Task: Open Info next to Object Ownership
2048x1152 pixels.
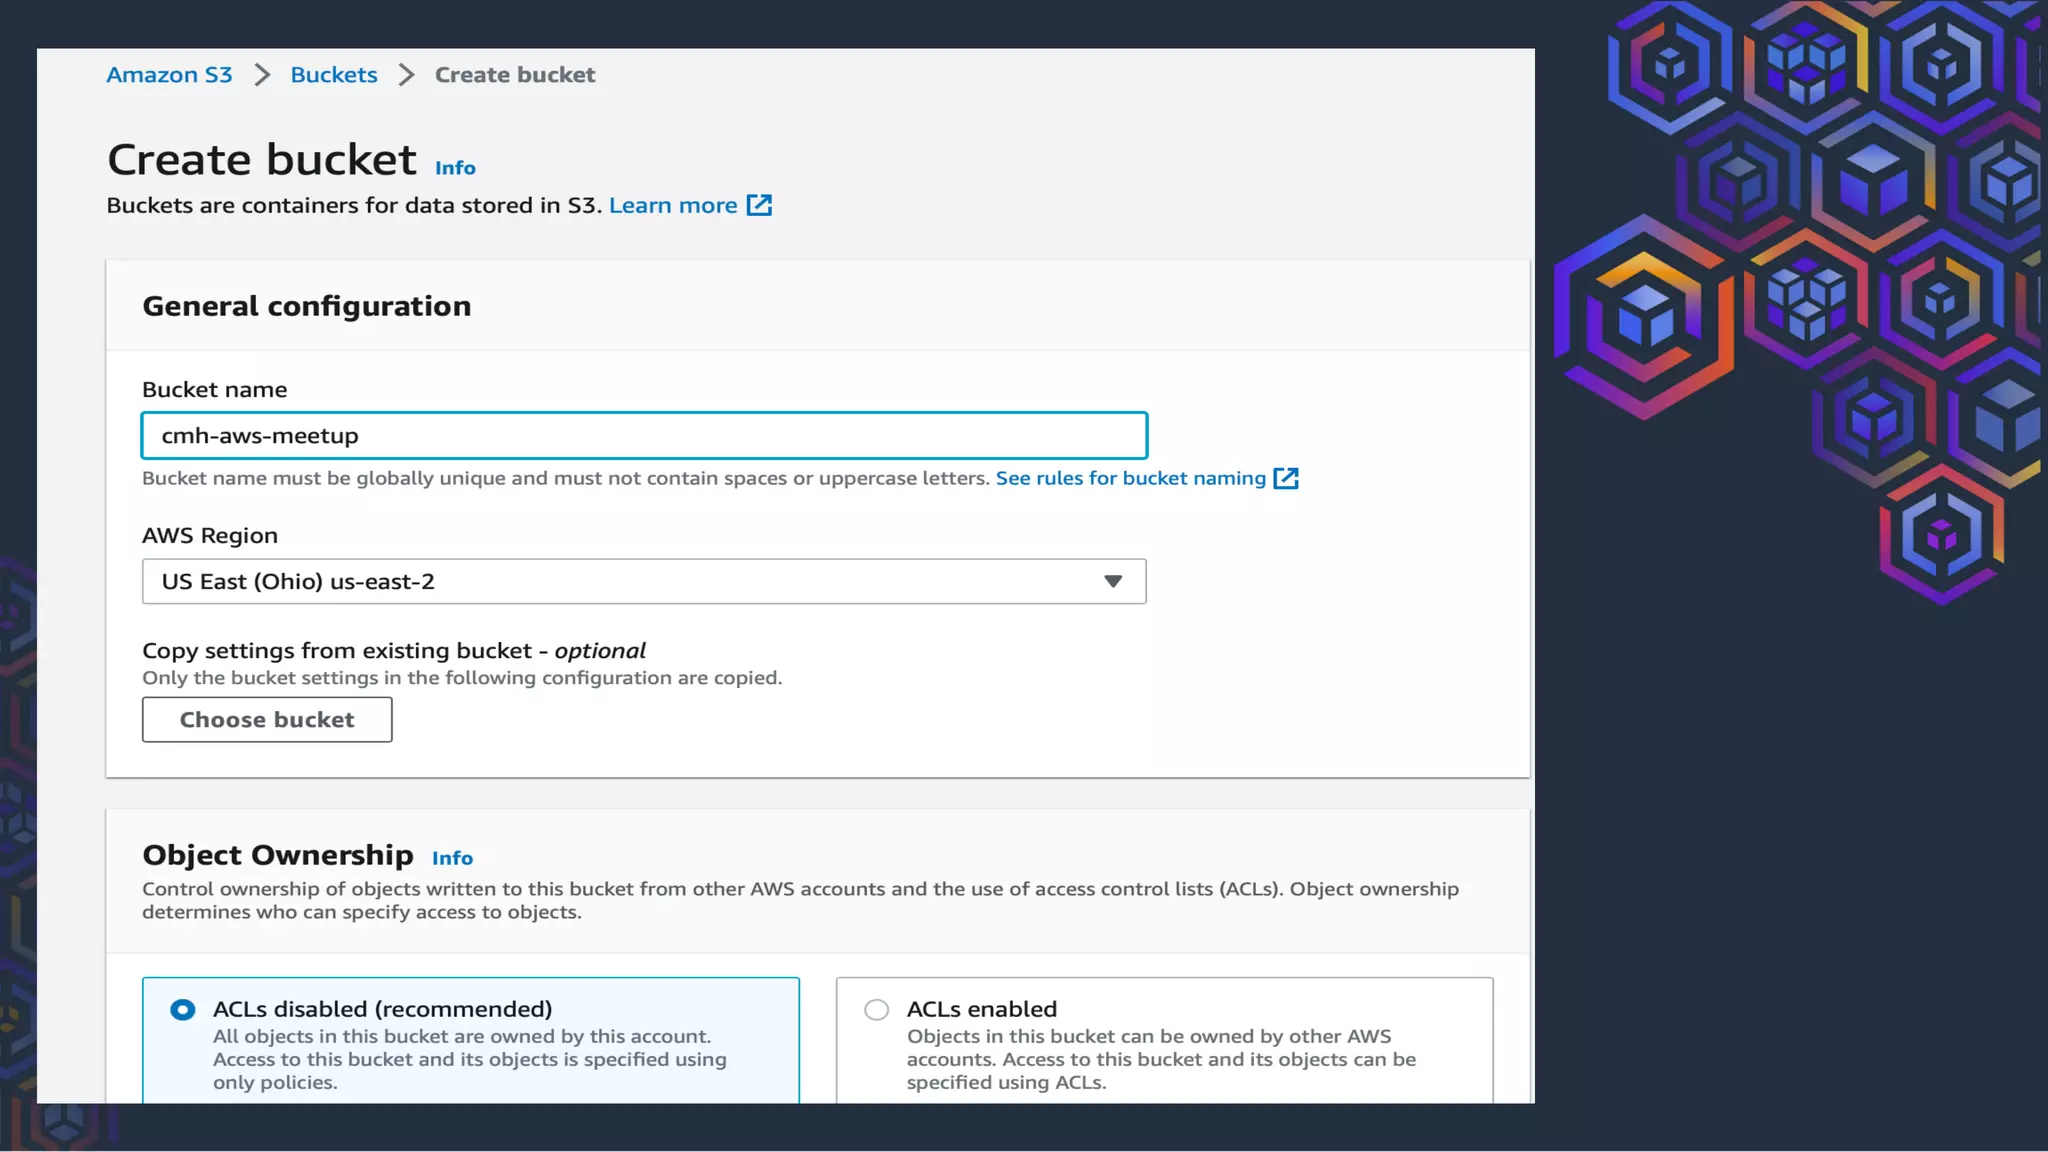Action: (x=452, y=858)
